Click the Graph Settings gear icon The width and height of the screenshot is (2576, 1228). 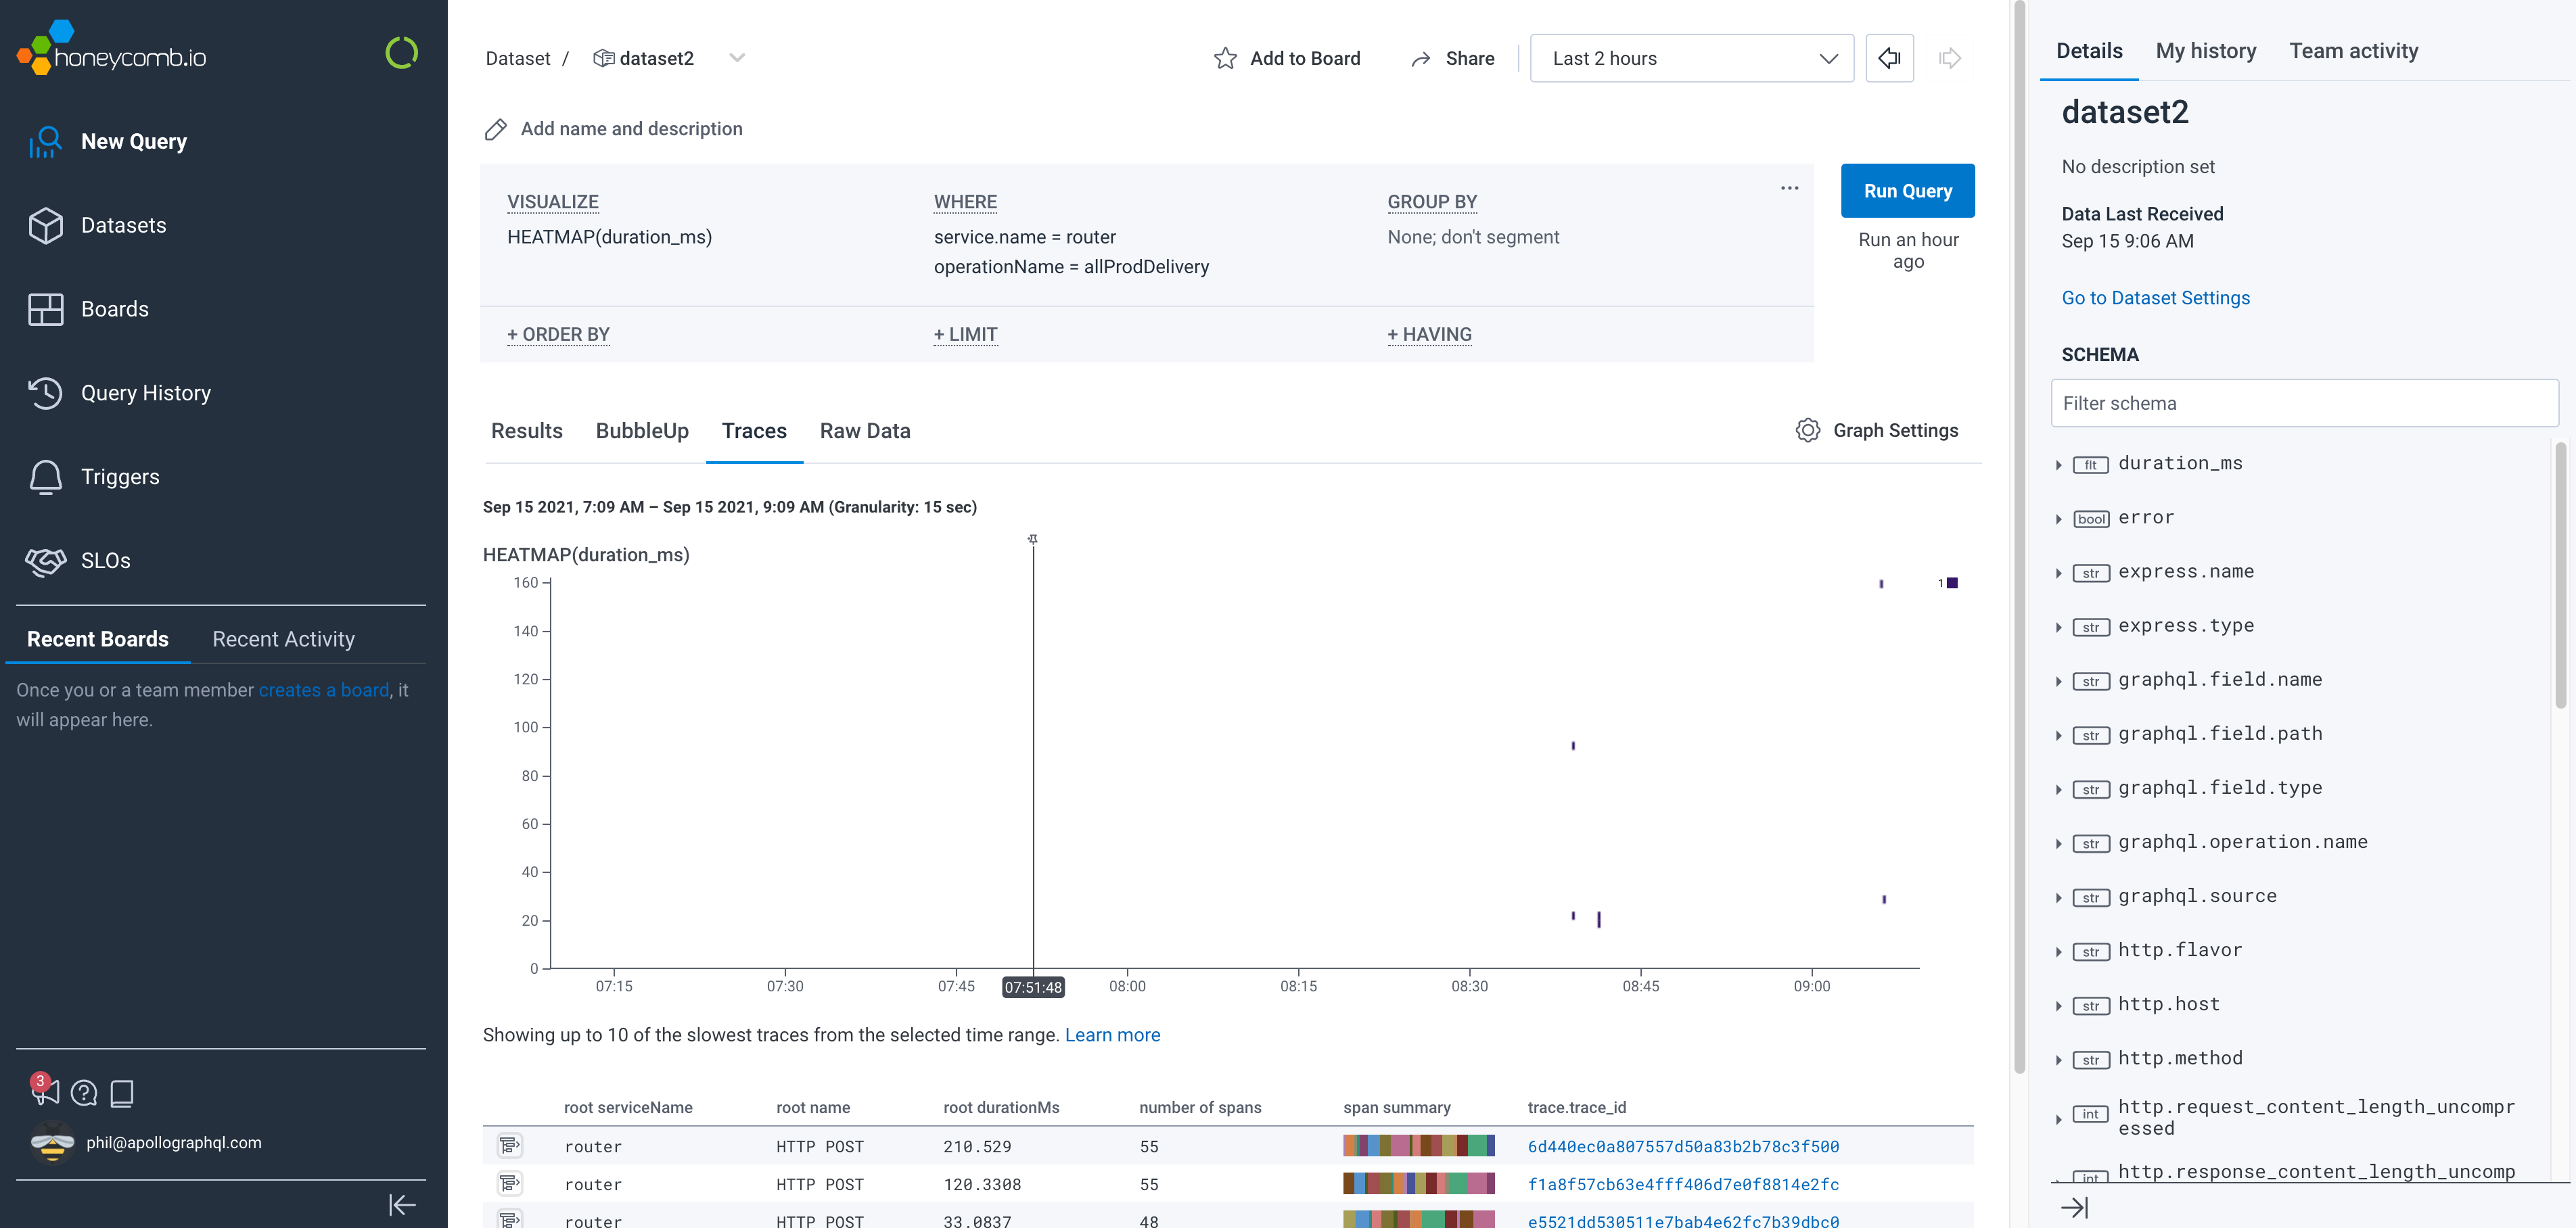tap(1807, 431)
